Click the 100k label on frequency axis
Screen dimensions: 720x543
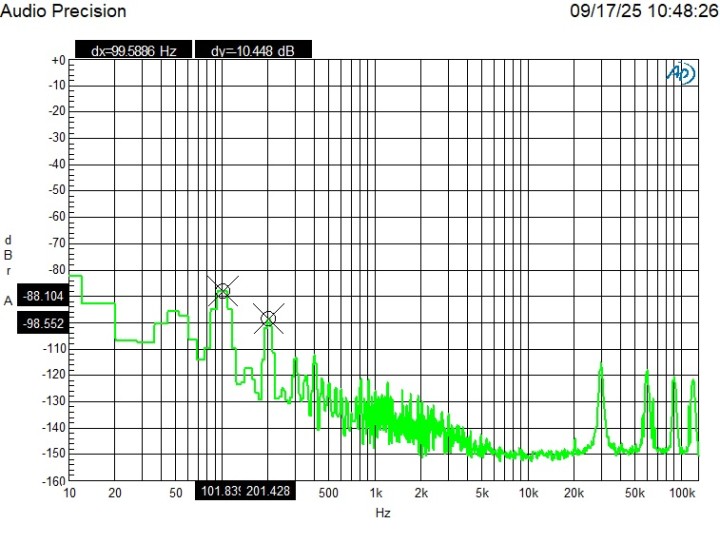tap(683, 493)
